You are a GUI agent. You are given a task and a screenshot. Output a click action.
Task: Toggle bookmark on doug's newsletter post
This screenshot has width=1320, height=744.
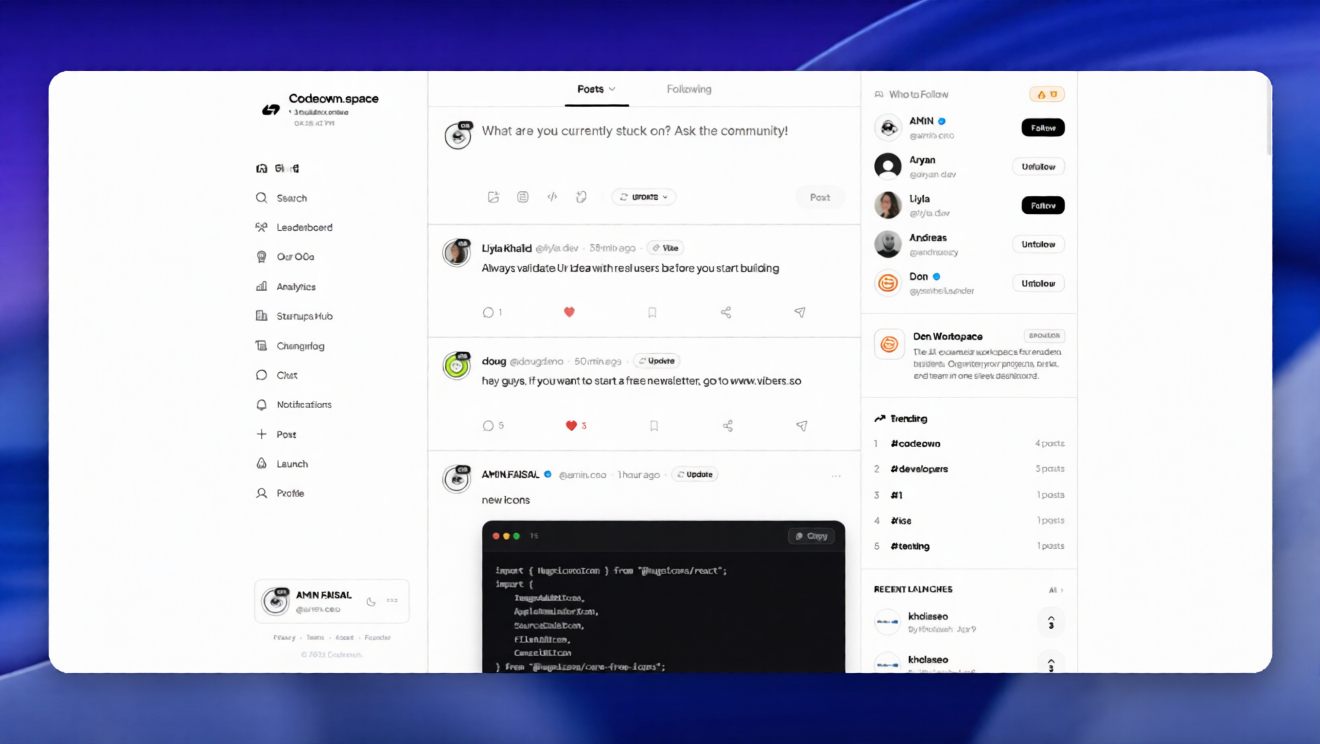pos(654,425)
